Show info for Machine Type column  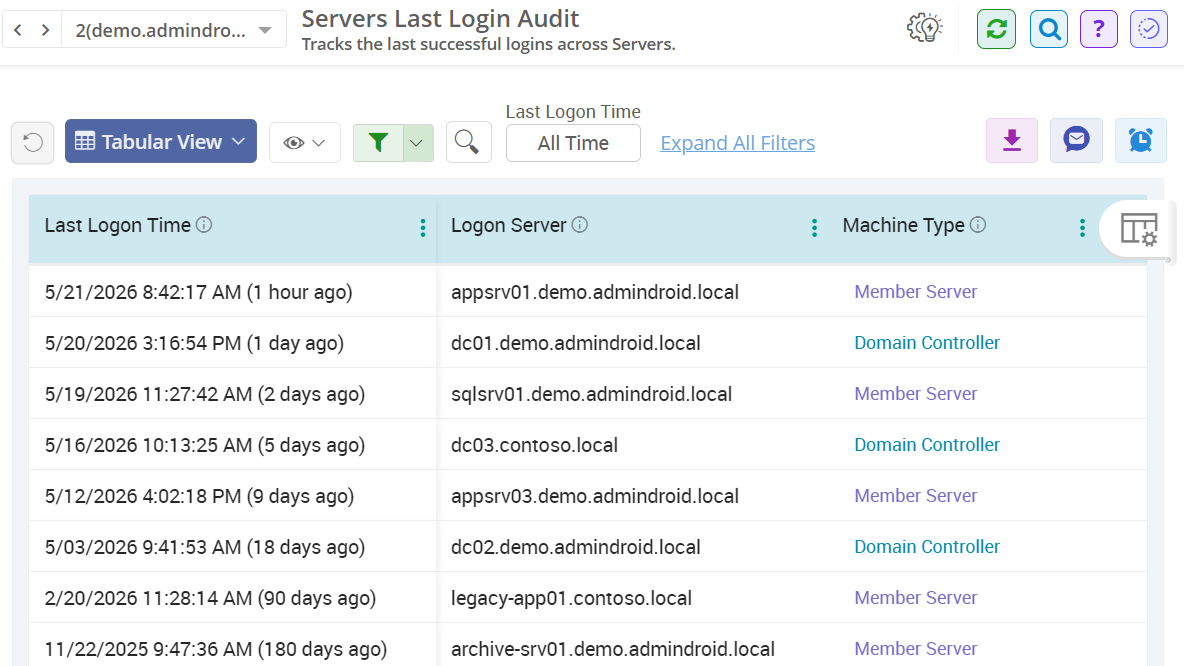tap(978, 224)
